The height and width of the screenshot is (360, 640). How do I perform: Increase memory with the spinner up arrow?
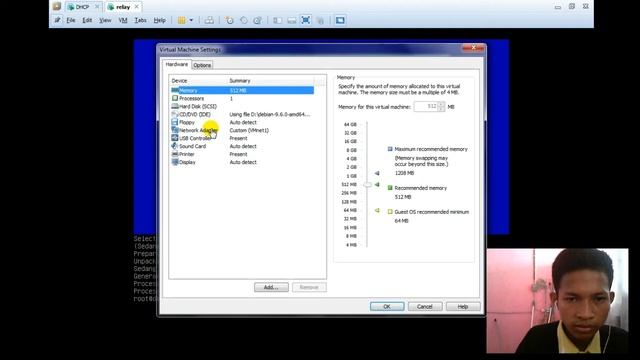[x=441, y=104]
